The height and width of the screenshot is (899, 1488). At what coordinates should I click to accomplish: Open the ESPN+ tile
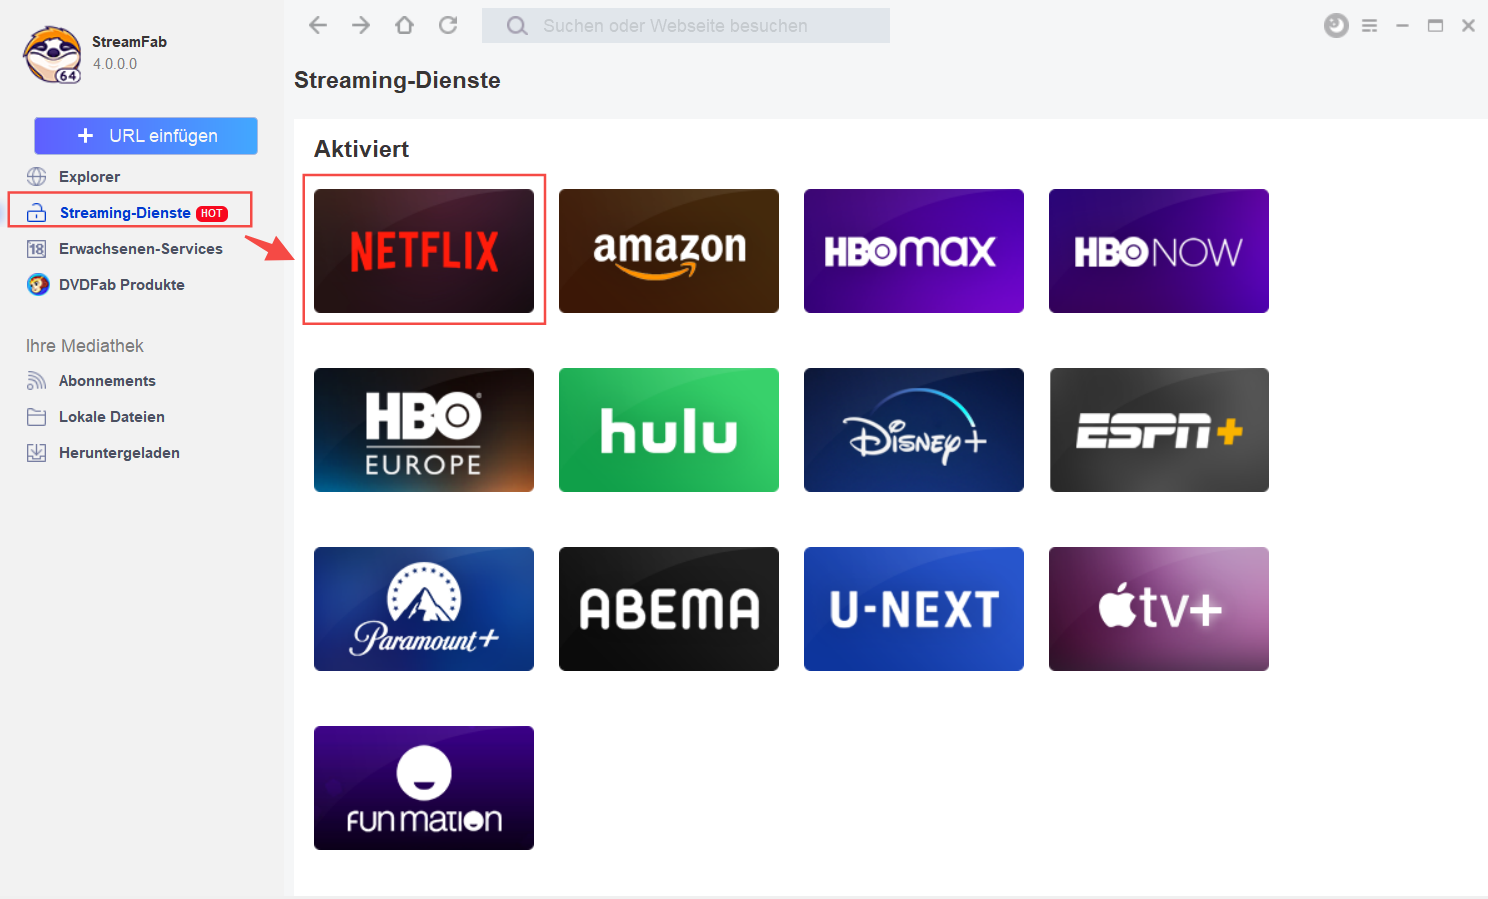[x=1159, y=430]
